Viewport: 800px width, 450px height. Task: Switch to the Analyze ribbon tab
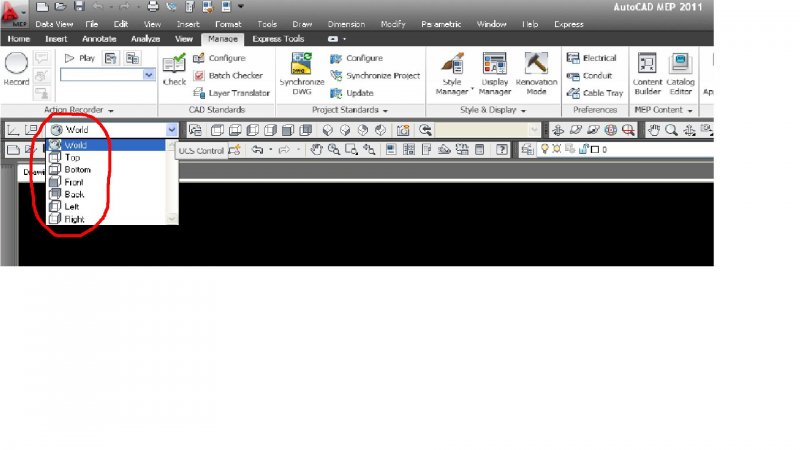click(145, 39)
